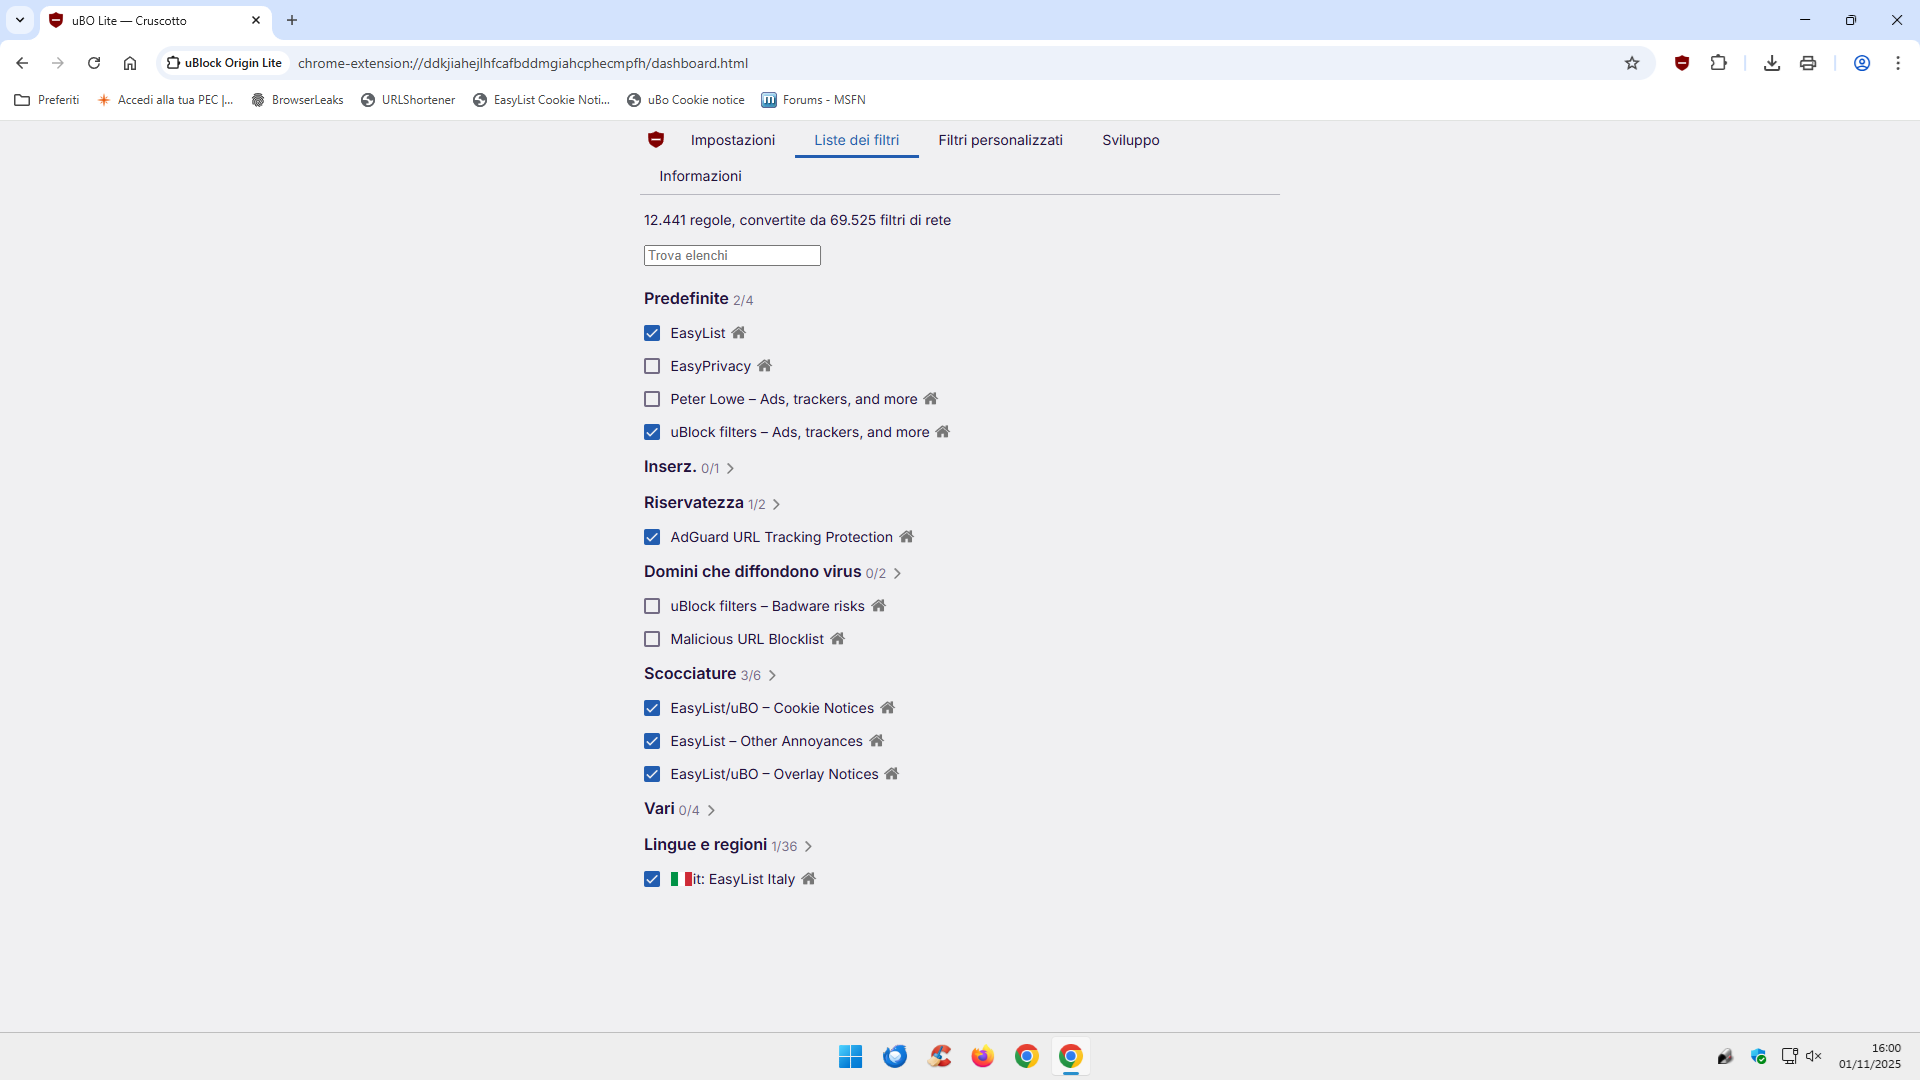Open URLShortener bookmark
This screenshot has height=1080, width=1920.
click(408, 100)
